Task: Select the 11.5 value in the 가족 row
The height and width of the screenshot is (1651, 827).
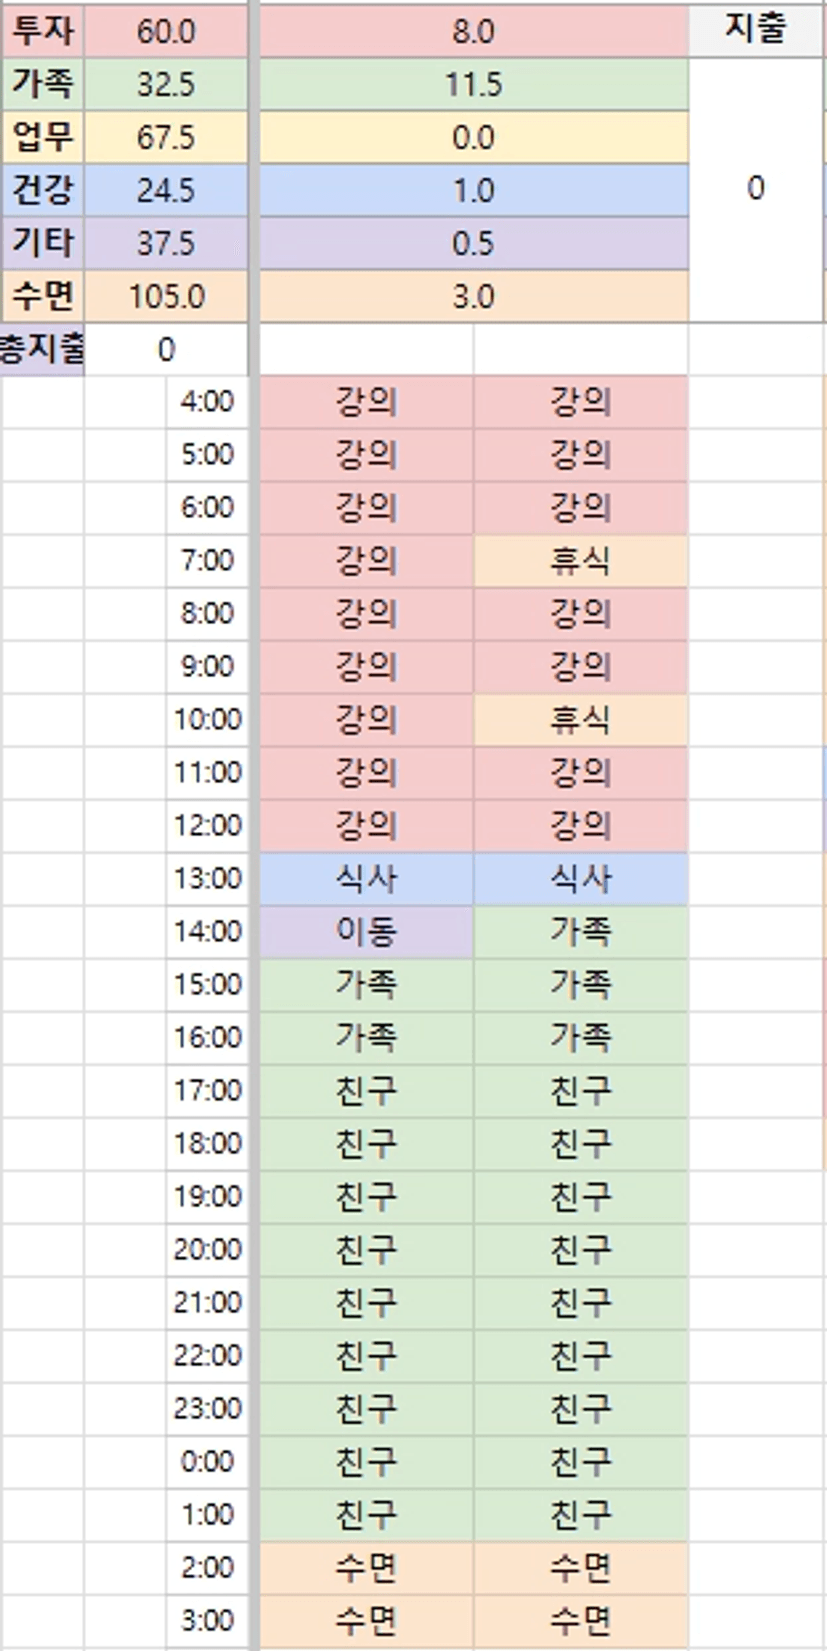Action: click(x=473, y=84)
